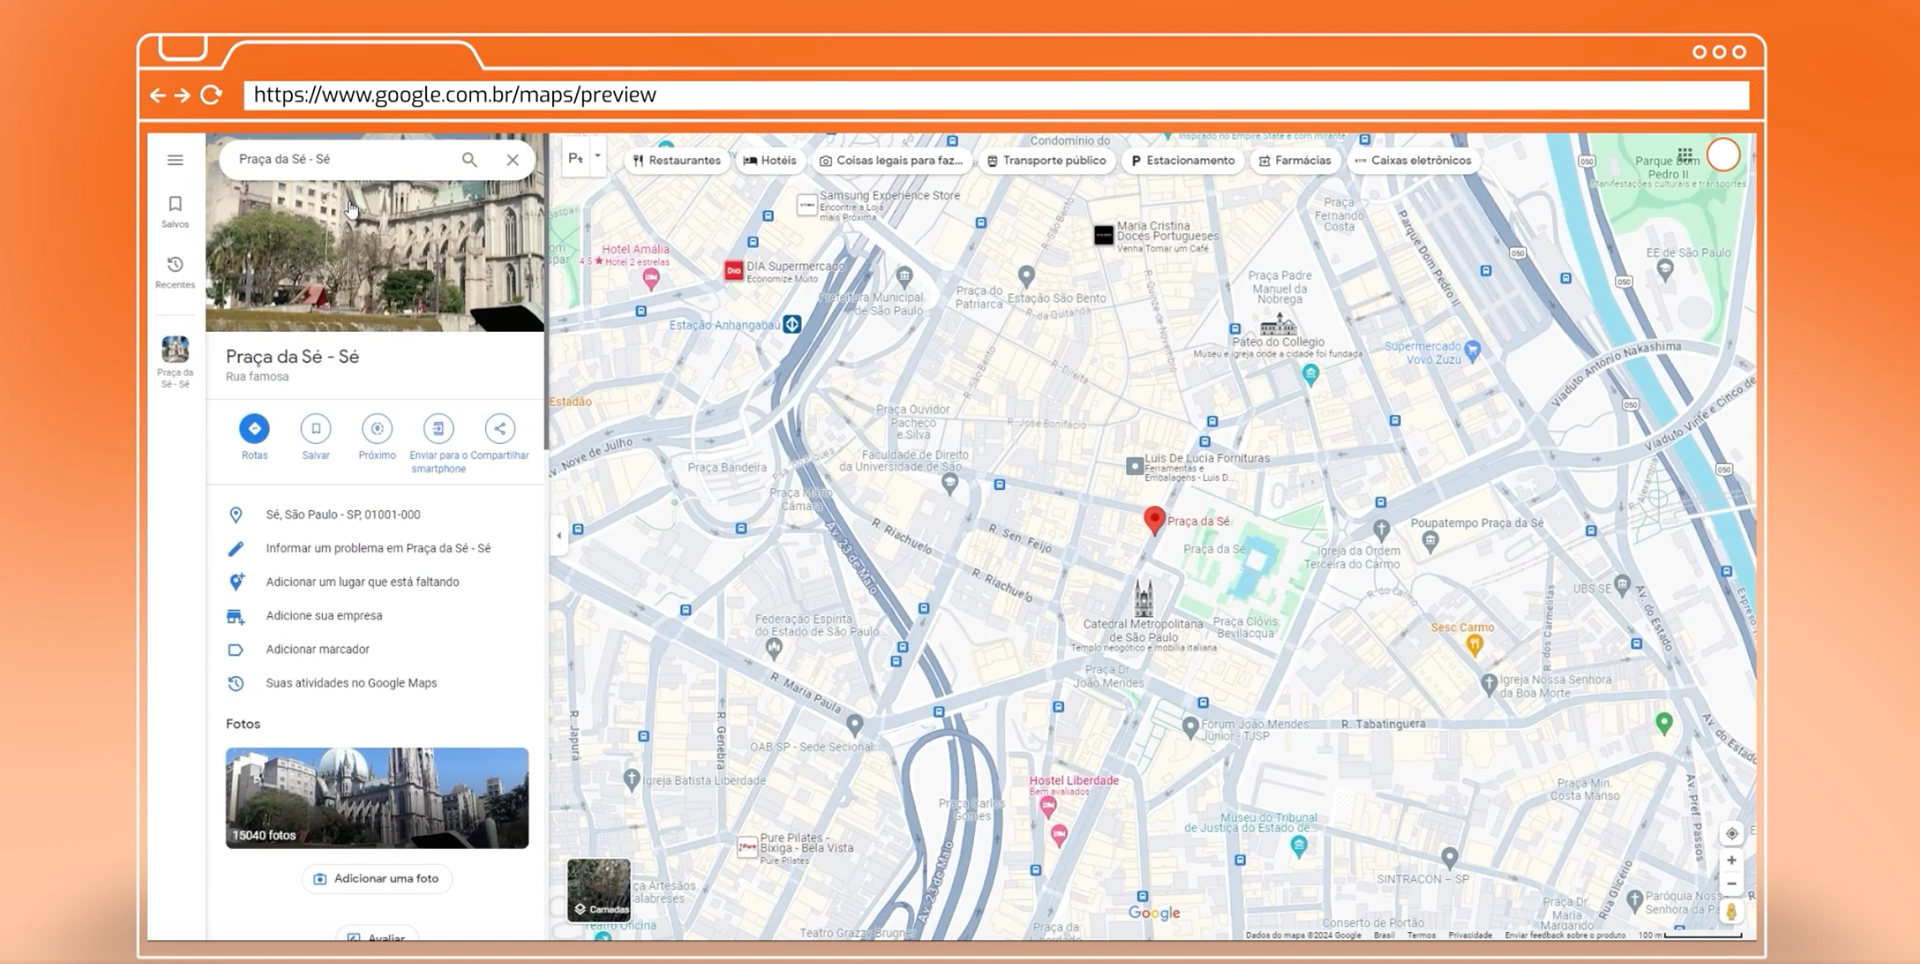This screenshot has width=1920, height=964.
Task: Send to smartphone icon button
Action: tap(438, 429)
